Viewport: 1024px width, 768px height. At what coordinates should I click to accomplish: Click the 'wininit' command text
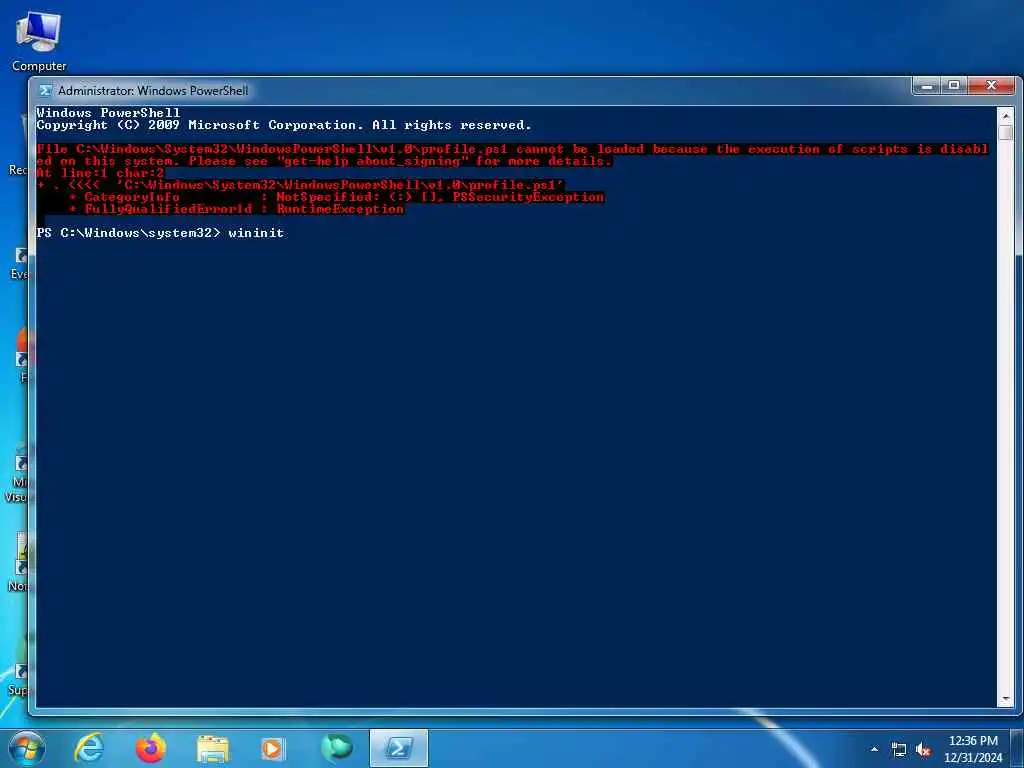(x=256, y=232)
